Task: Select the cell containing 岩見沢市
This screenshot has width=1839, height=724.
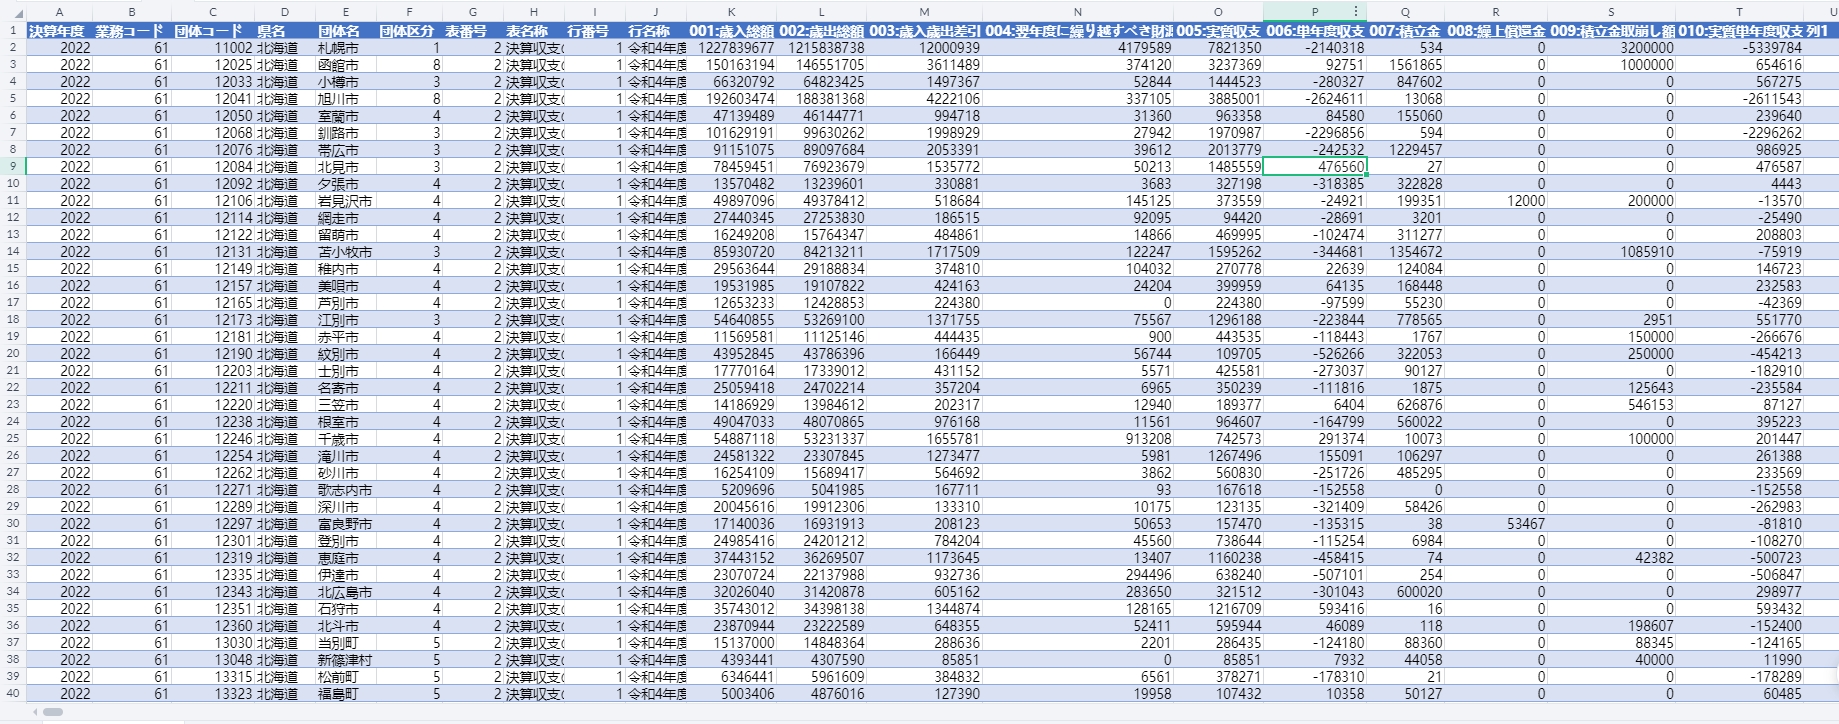Action: (345, 201)
